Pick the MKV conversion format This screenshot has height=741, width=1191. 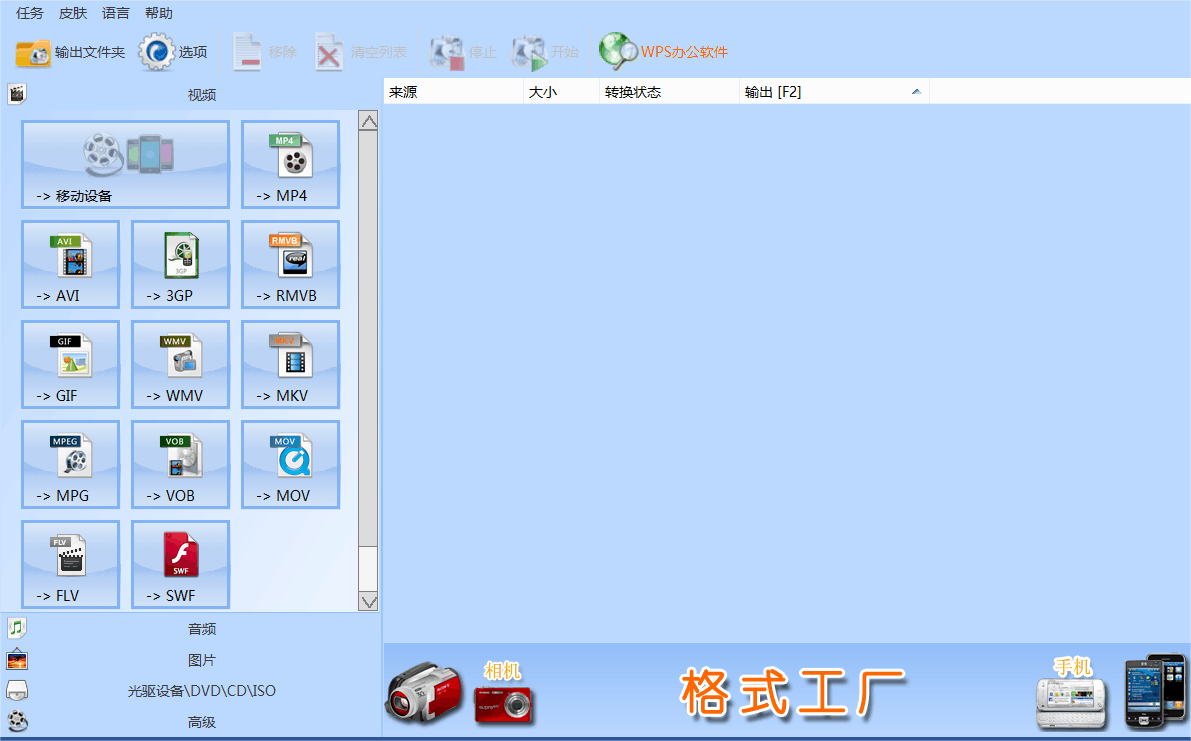pos(290,364)
